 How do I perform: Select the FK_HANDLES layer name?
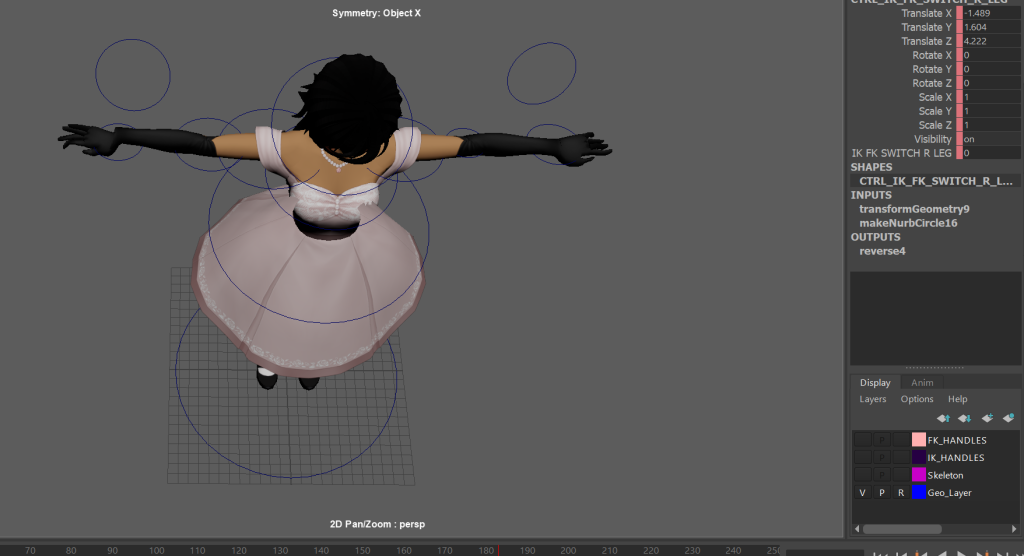click(x=957, y=440)
